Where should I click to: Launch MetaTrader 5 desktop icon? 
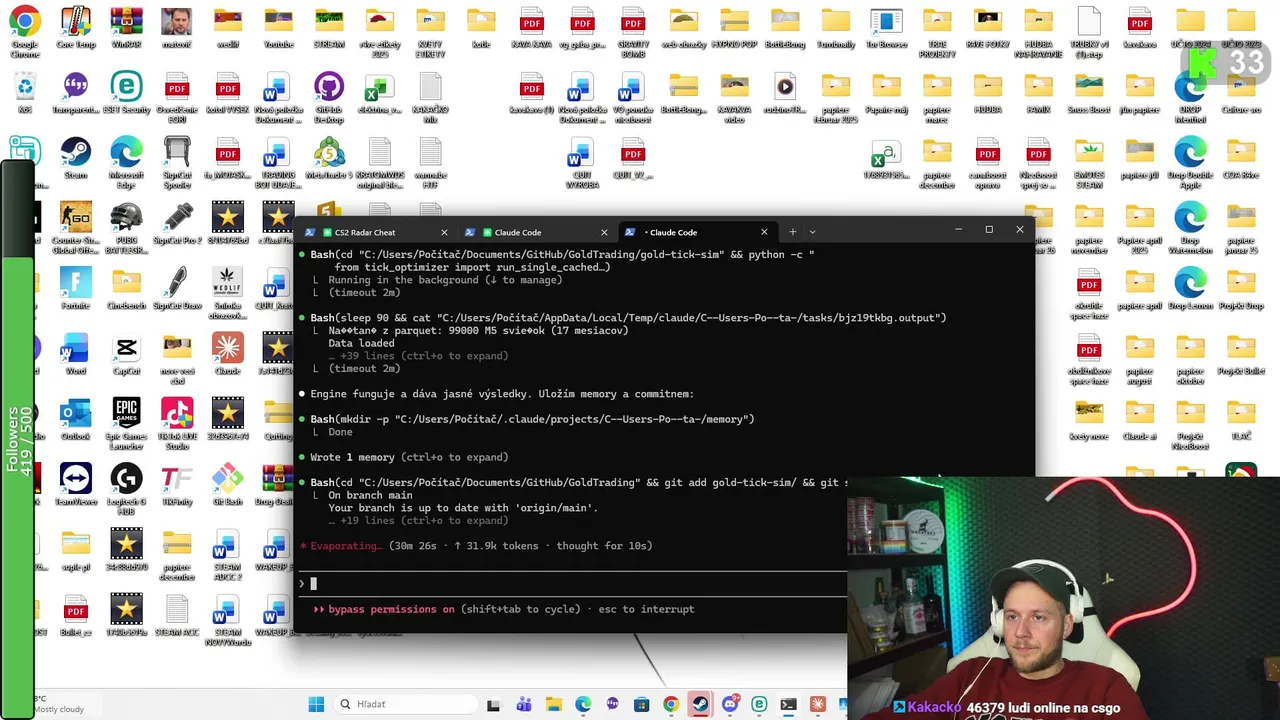[329, 157]
